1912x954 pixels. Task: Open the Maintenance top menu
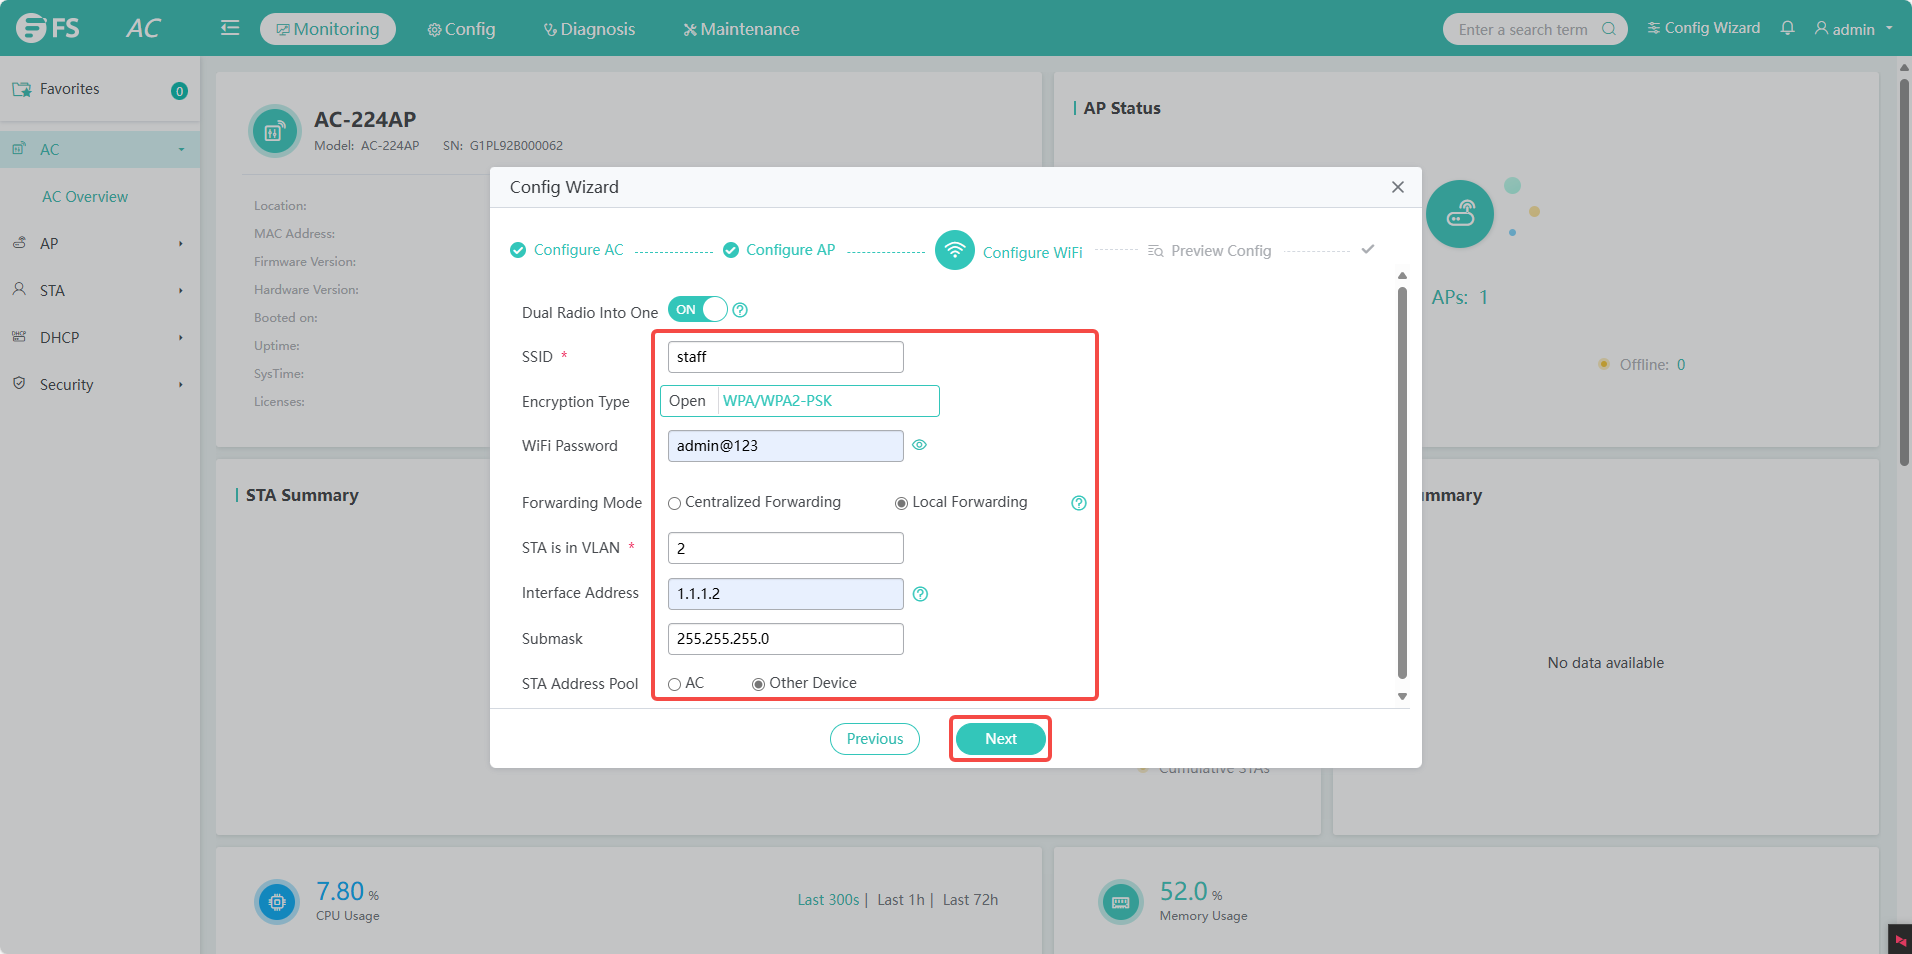click(x=741, y=29)
